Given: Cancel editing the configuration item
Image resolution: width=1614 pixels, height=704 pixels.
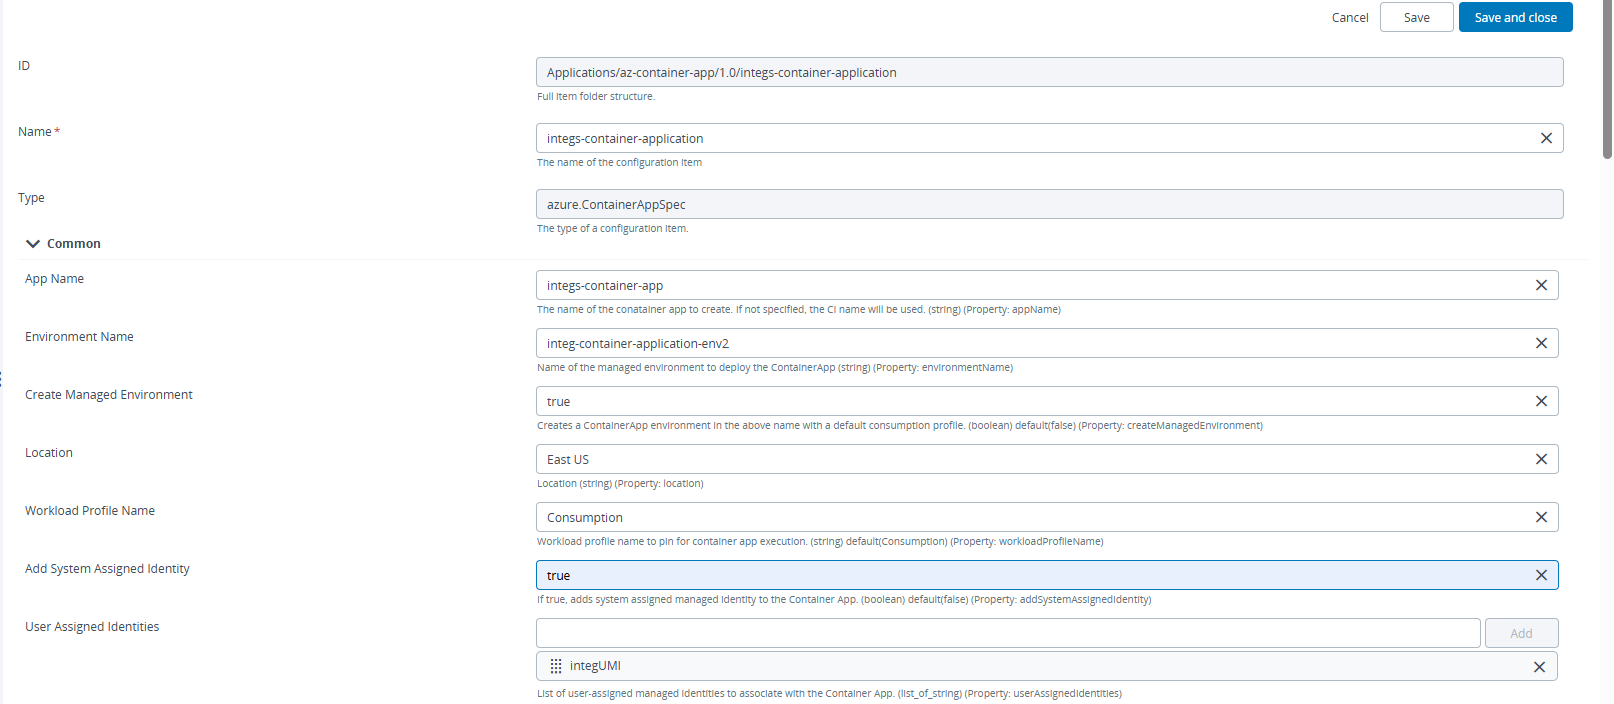Looking at the screenshot, I should point(1349,17).
